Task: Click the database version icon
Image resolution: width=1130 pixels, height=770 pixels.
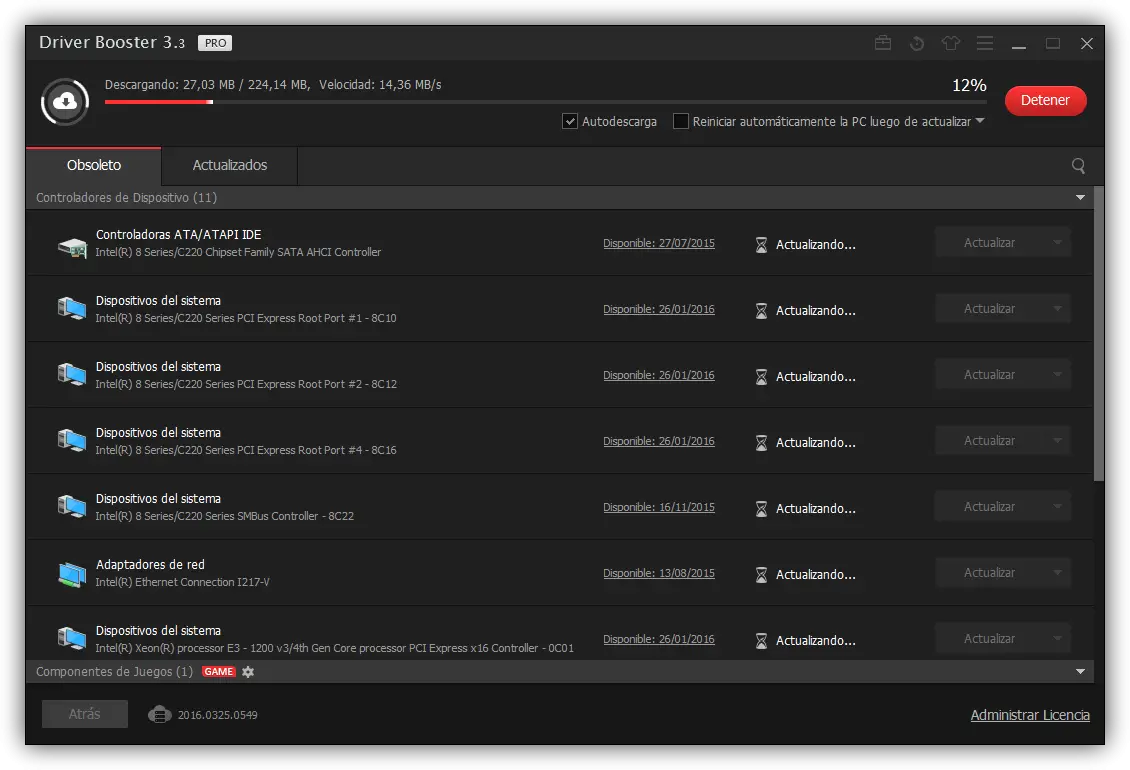Action: 160,714
